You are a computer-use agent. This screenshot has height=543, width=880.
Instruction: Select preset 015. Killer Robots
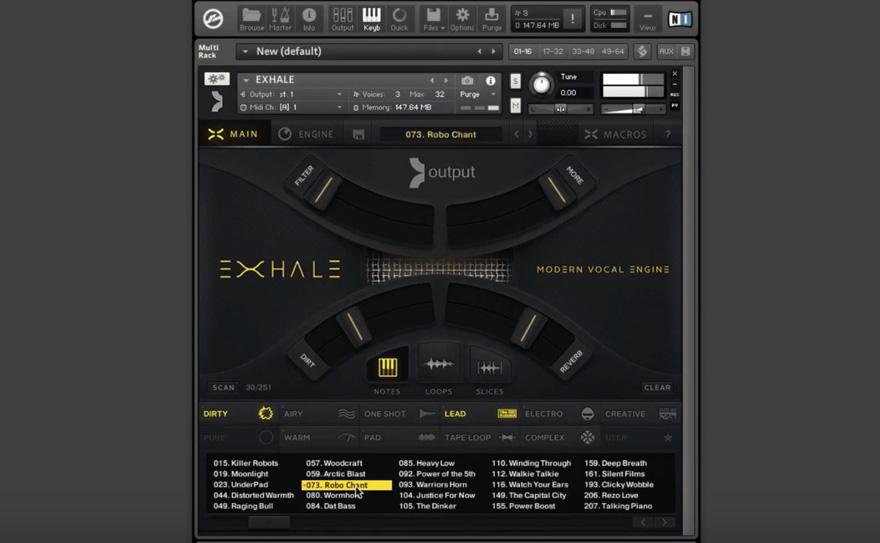click(246, 463)
